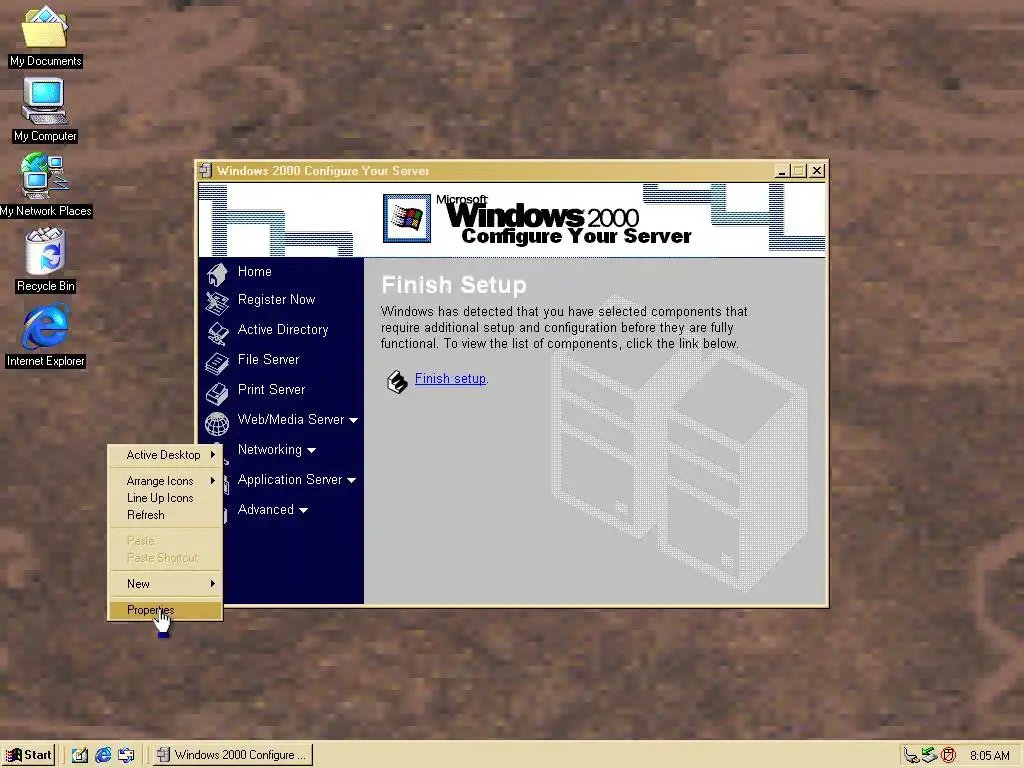Image resolution: width=1024 pixels, height=768 pixels.
Task: Choose Refresh from context menu
Action: 166,515
